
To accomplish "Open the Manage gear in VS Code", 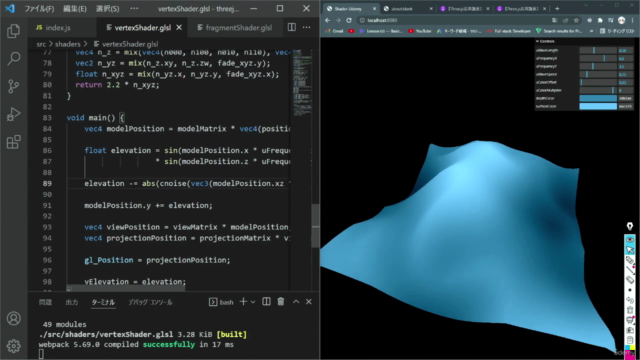I will click(13, 346).
